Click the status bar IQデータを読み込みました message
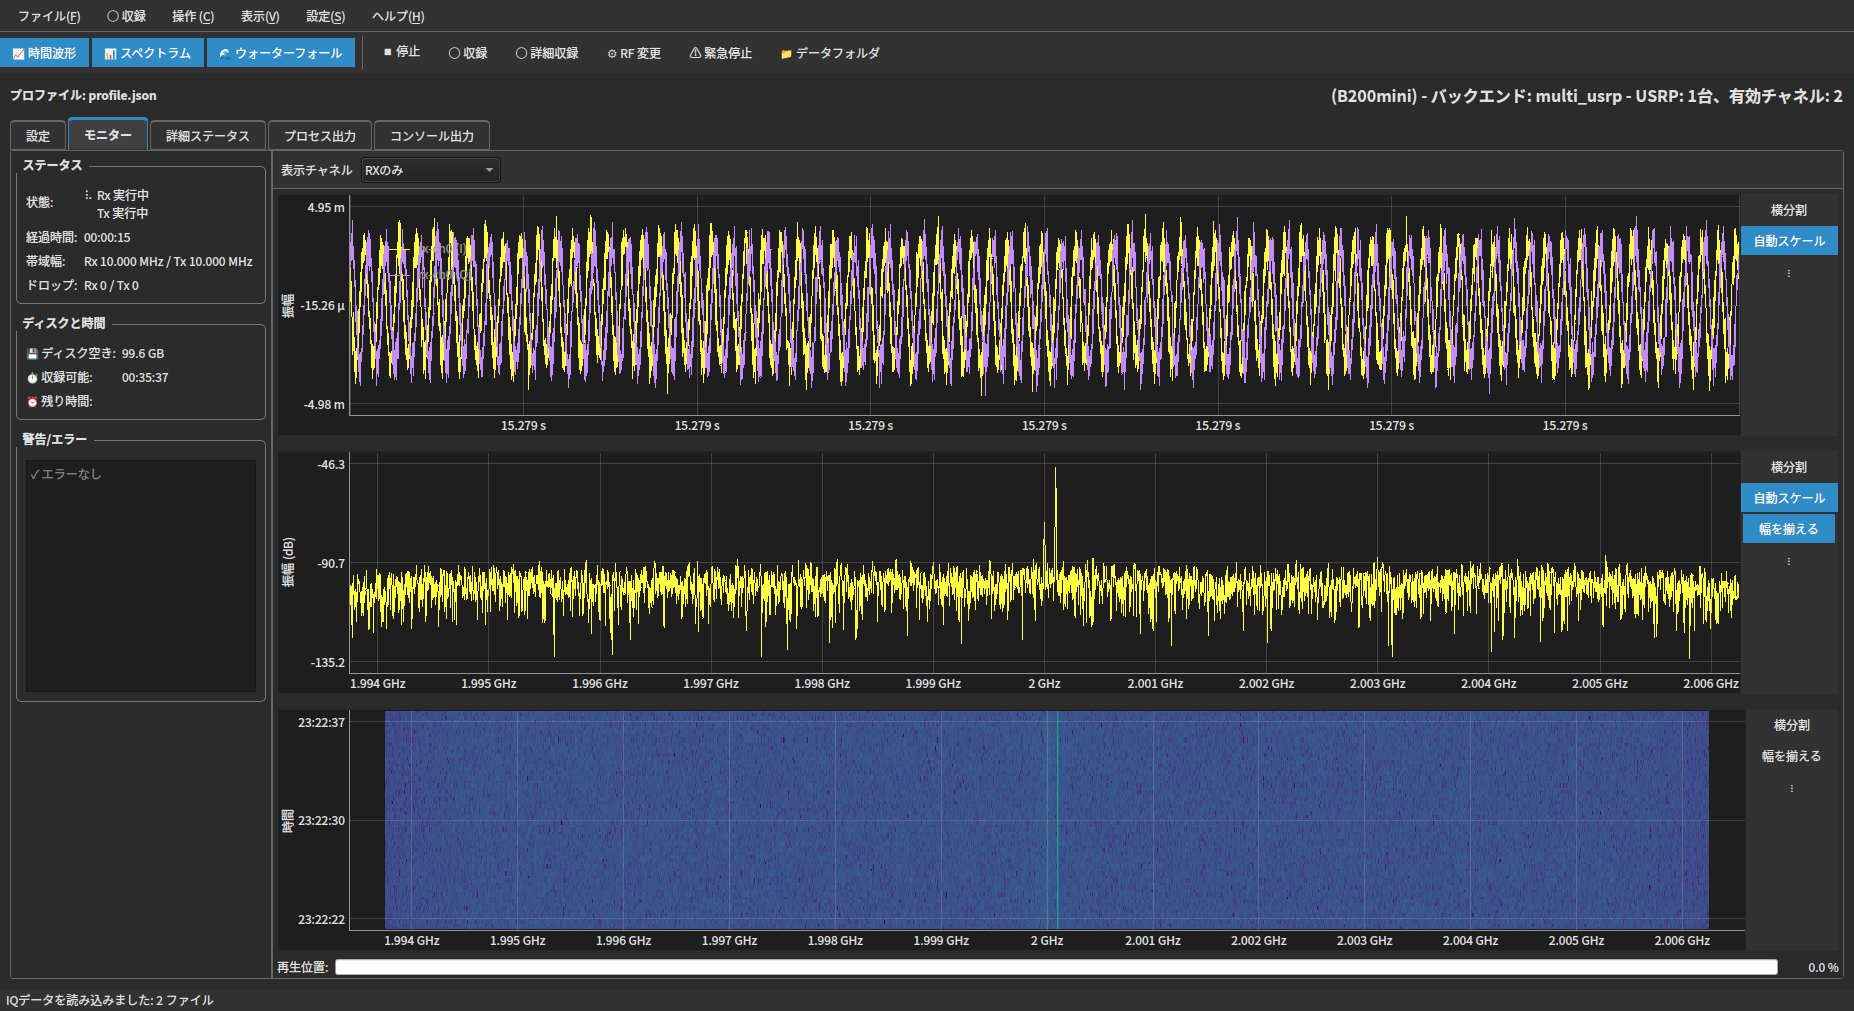The width and height of the screenshot is (1854, 1011). [110, 1000]
